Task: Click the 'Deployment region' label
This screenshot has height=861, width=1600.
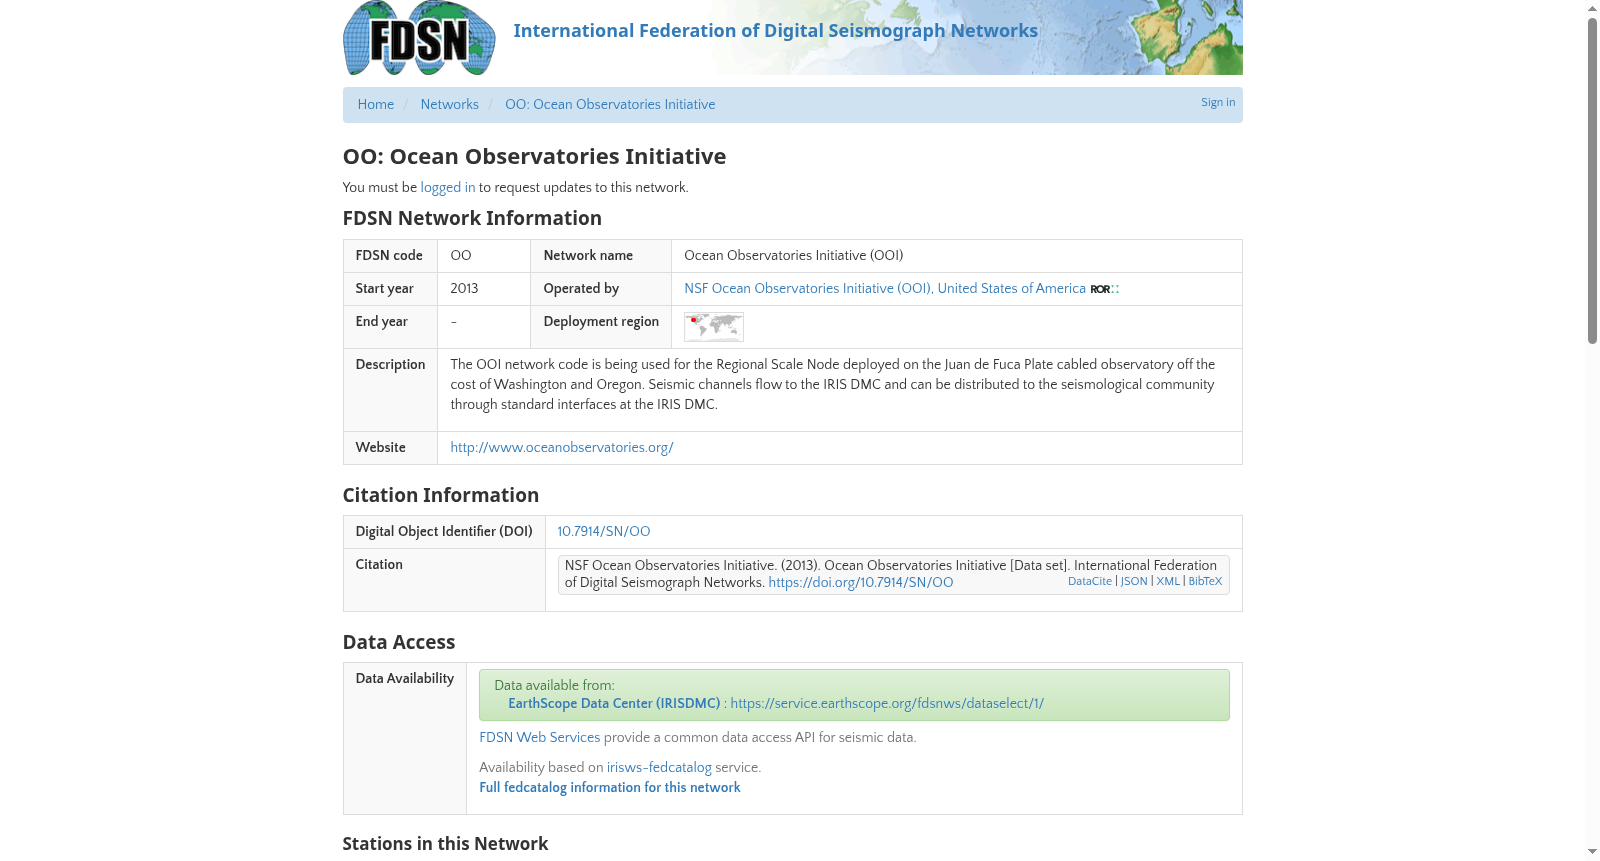Action: point(601,321)
